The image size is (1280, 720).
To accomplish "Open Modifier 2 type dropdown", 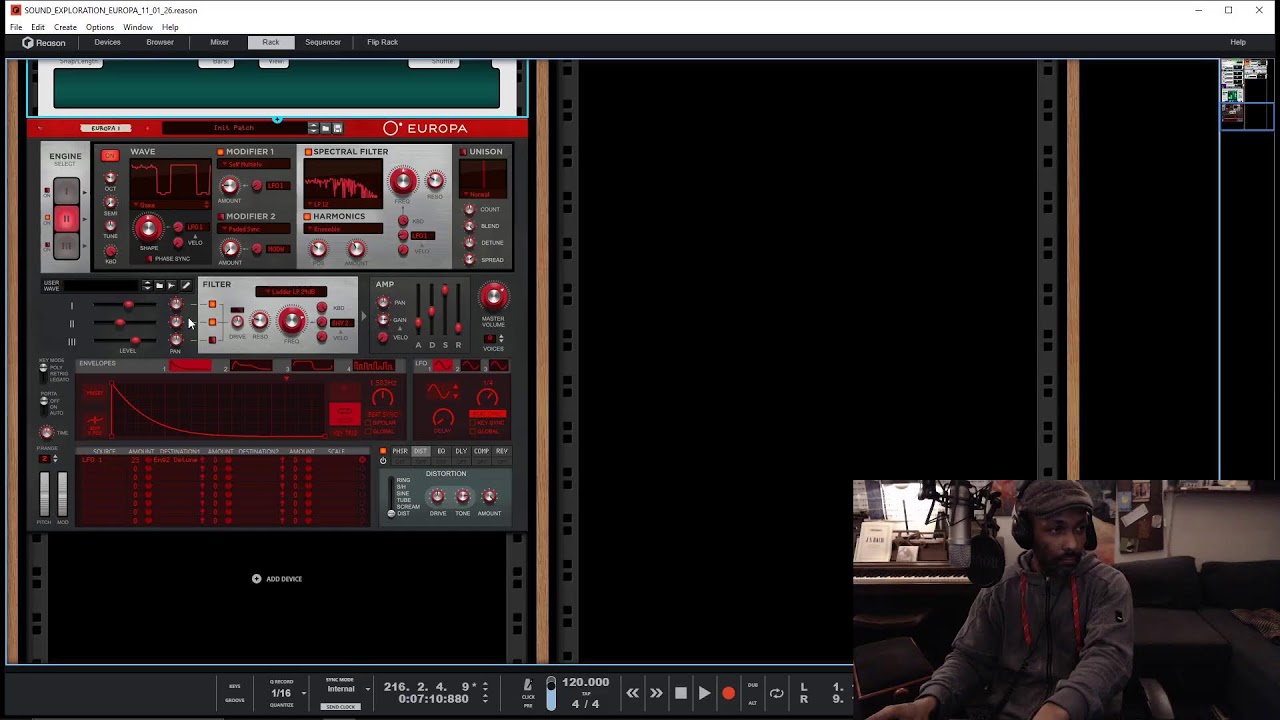I will tap(255, 229).
